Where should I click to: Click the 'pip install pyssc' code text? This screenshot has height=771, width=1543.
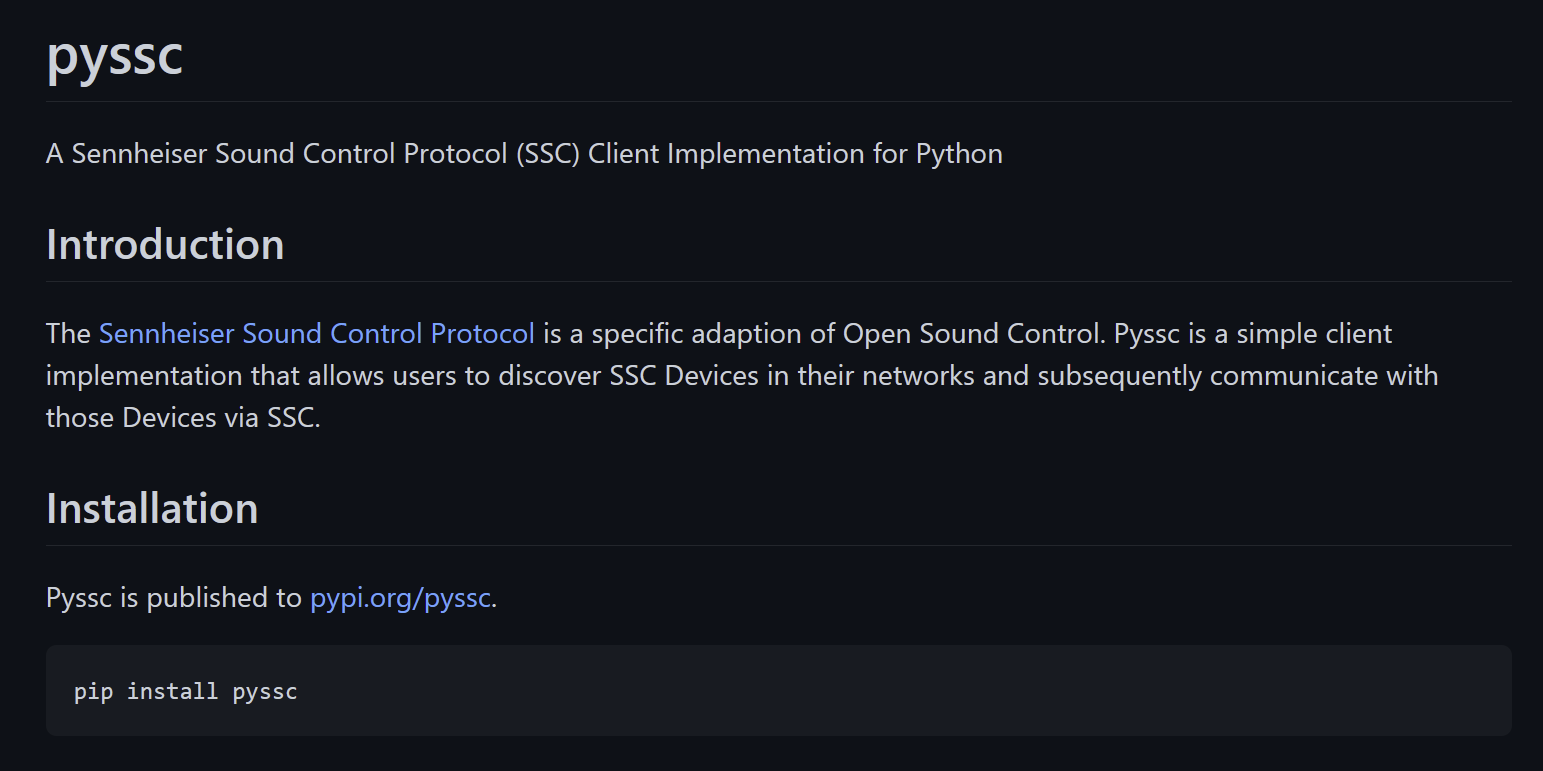(186, 691)
